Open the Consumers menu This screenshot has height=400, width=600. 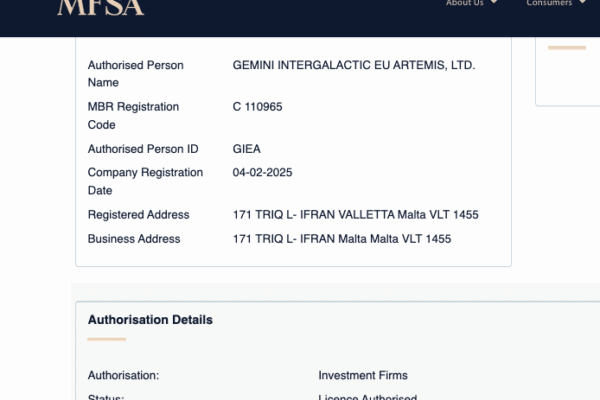[x=549, y=3]
